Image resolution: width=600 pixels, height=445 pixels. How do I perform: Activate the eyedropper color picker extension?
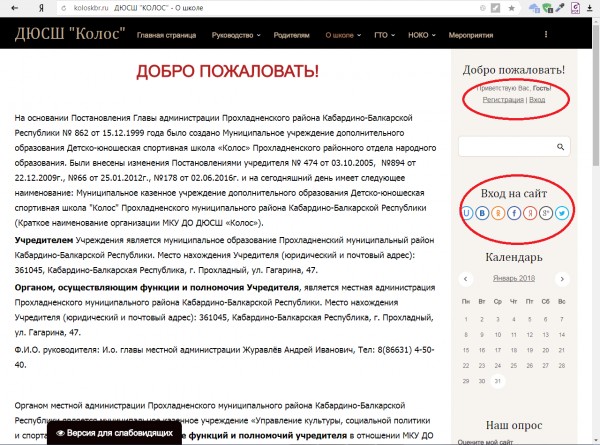click(560, 8)
